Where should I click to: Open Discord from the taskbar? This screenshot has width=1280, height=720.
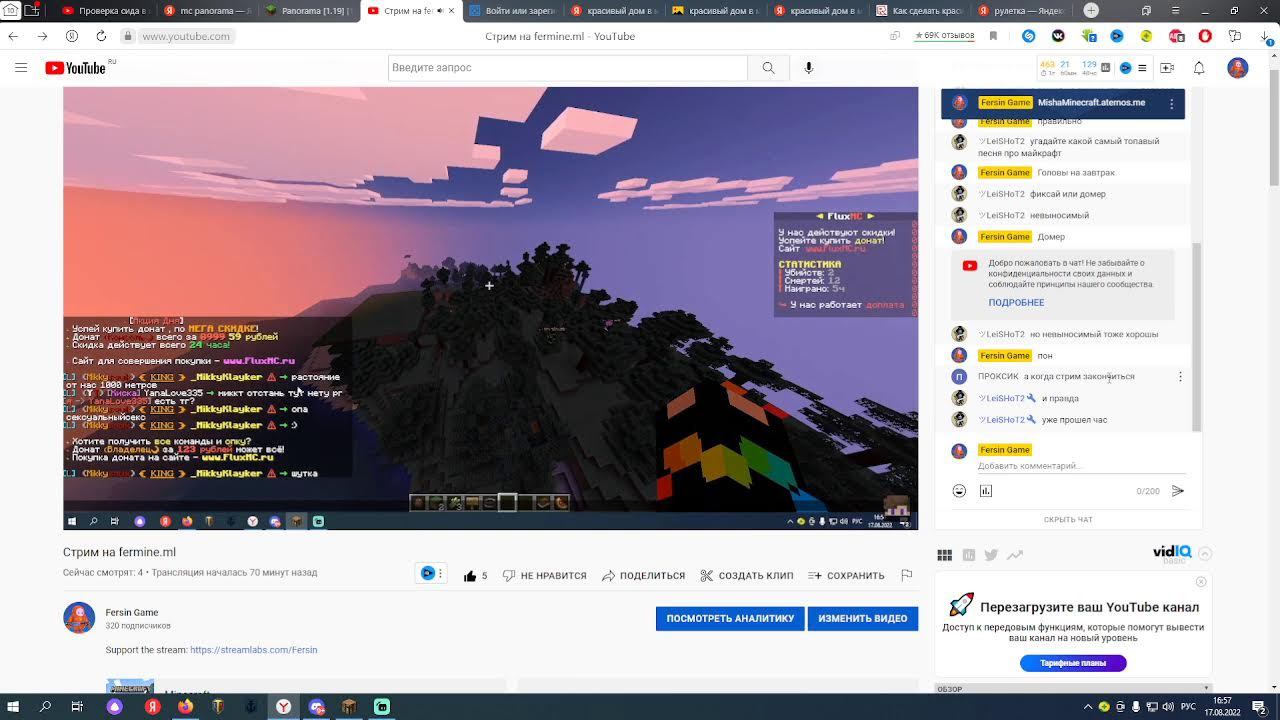pyautogui.click(x=317, y=707)
